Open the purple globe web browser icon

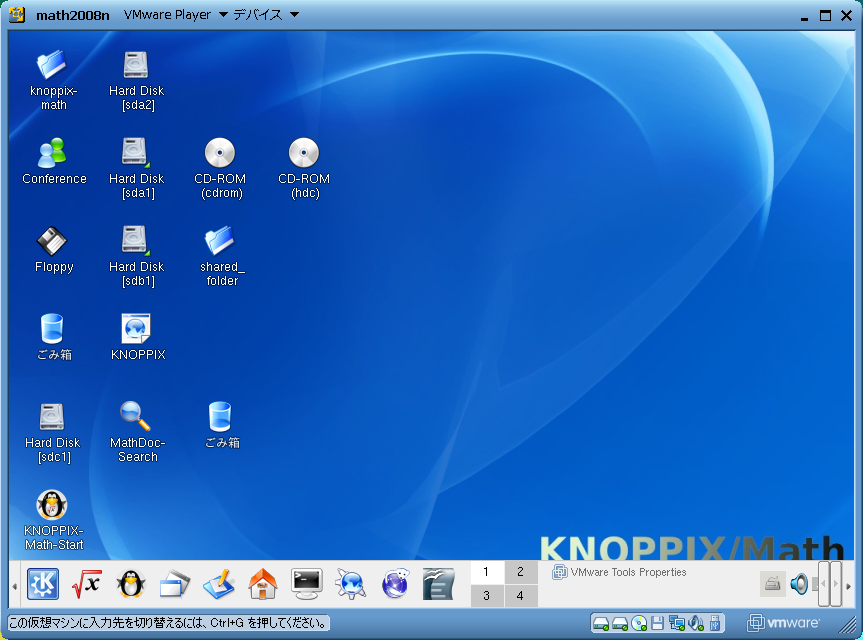395,584
